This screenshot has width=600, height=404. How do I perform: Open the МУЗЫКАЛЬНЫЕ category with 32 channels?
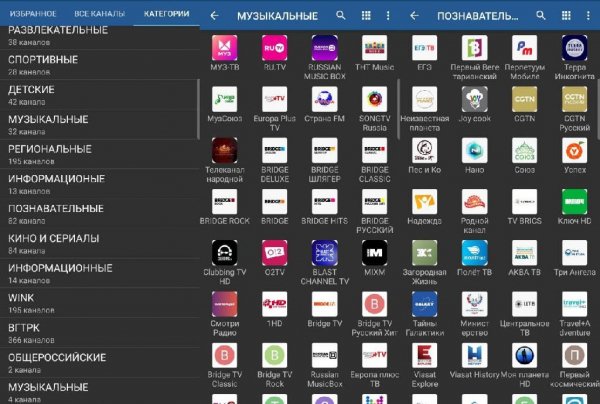click(x=99, y=125)
